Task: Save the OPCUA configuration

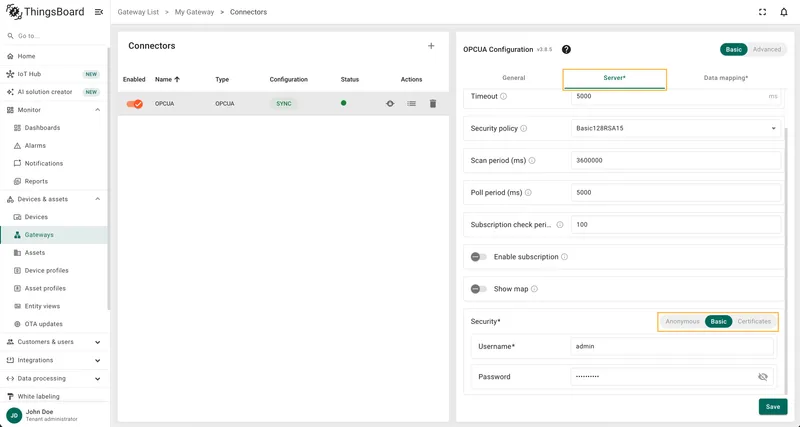Action: (x=772, y=407)
